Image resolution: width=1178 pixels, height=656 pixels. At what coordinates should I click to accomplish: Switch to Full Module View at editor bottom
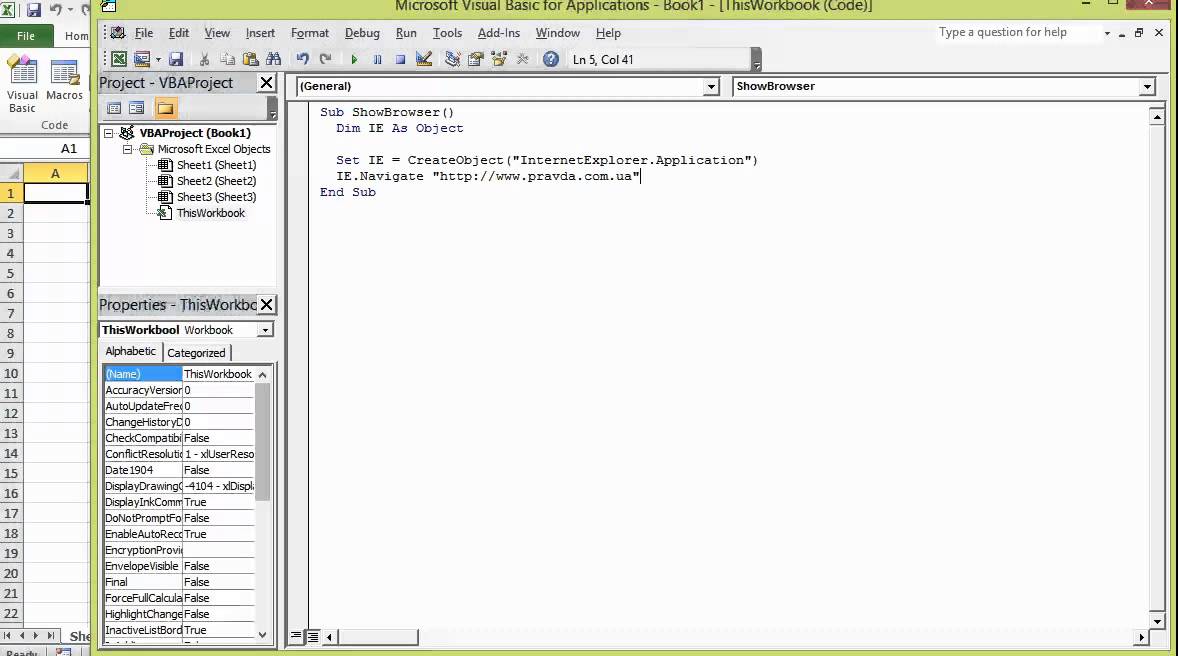coord(313,636)
